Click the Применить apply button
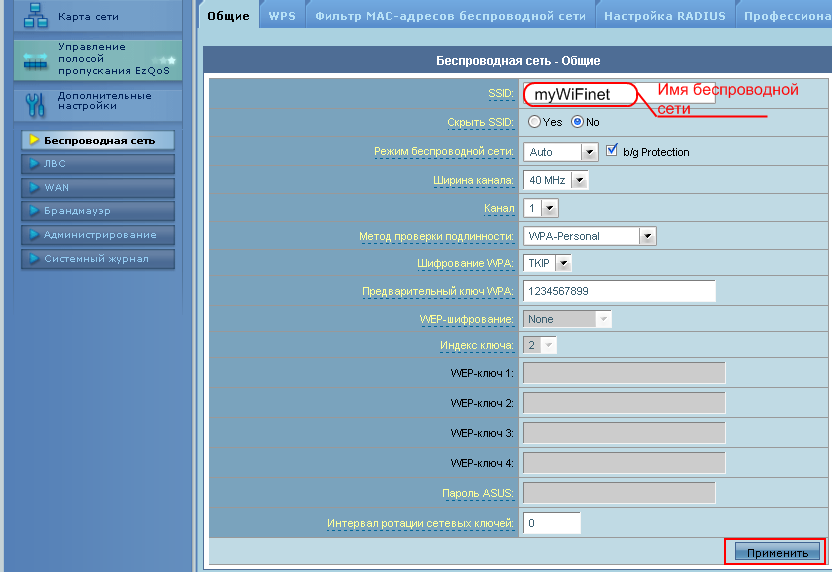The width and height of the screenshot is (832, 572). pos(777,553)
